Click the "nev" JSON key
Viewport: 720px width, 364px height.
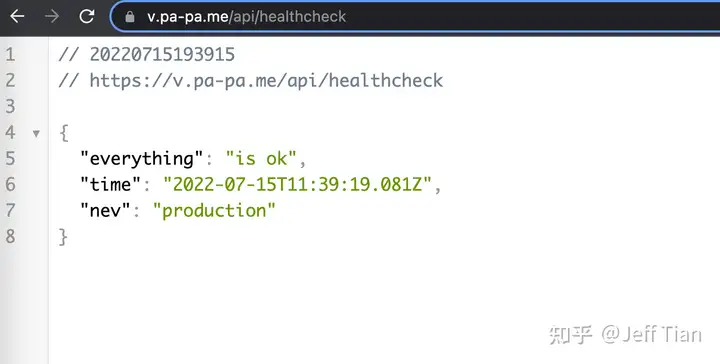[x=105, y=210]
